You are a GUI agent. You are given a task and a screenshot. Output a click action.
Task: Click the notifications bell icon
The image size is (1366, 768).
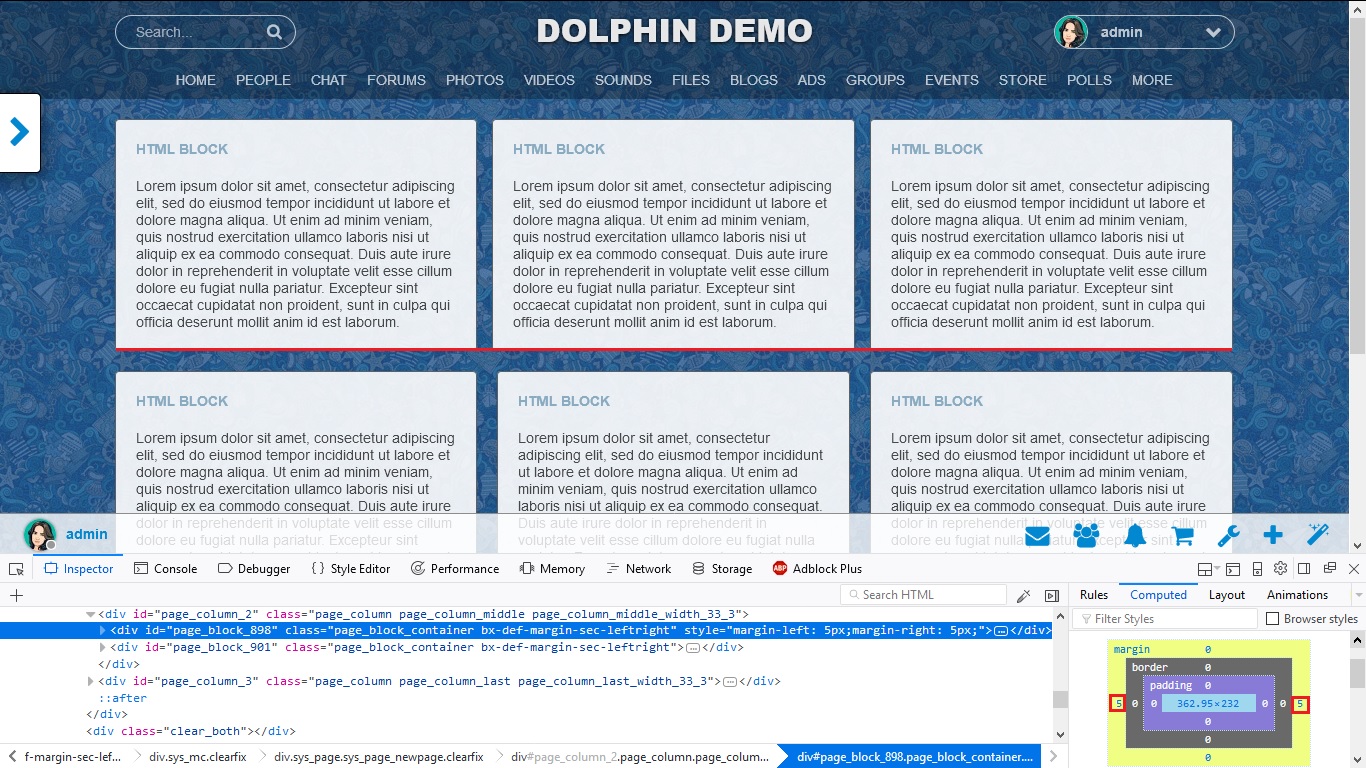click(1135, 535)
